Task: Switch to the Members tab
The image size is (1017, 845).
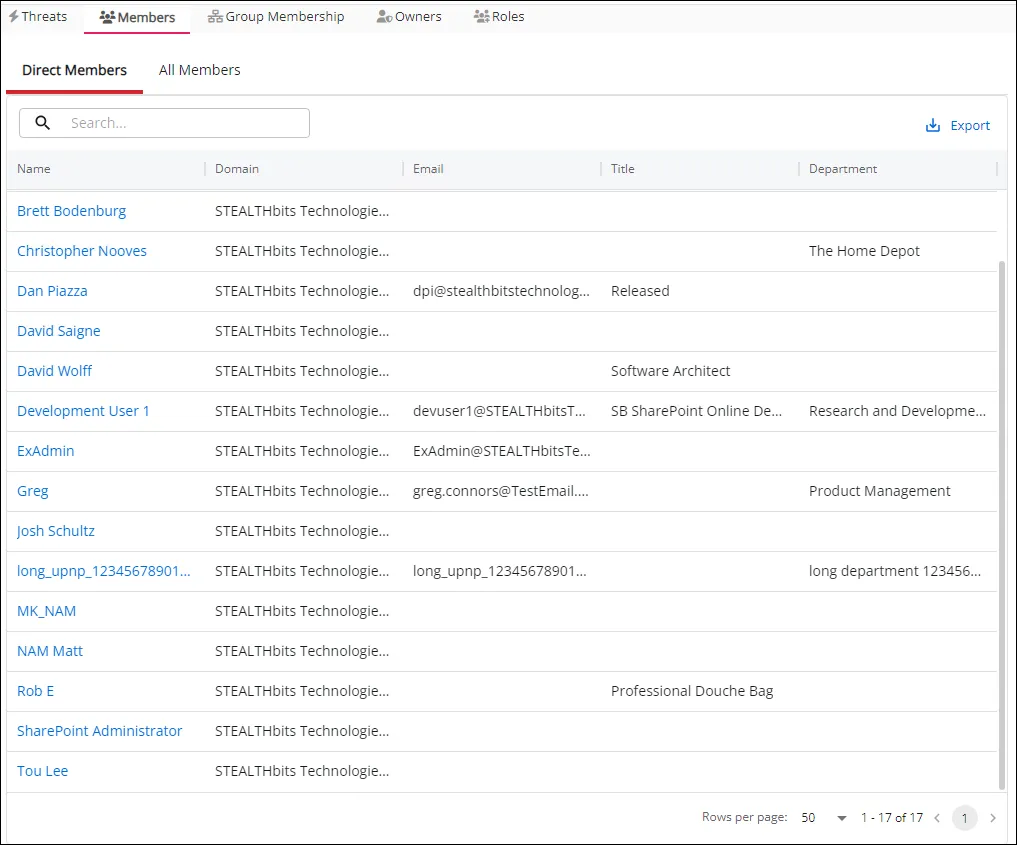Action: tap(137, 17)
